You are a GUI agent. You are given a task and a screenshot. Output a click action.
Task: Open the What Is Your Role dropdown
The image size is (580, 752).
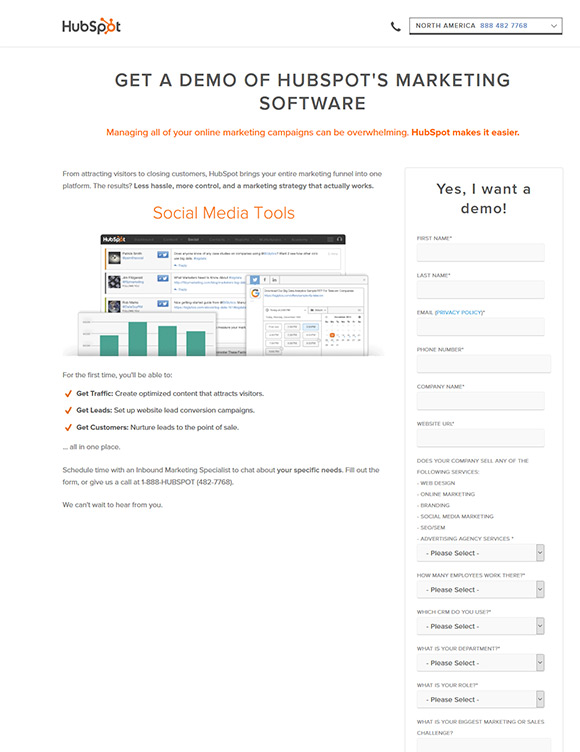480,700
